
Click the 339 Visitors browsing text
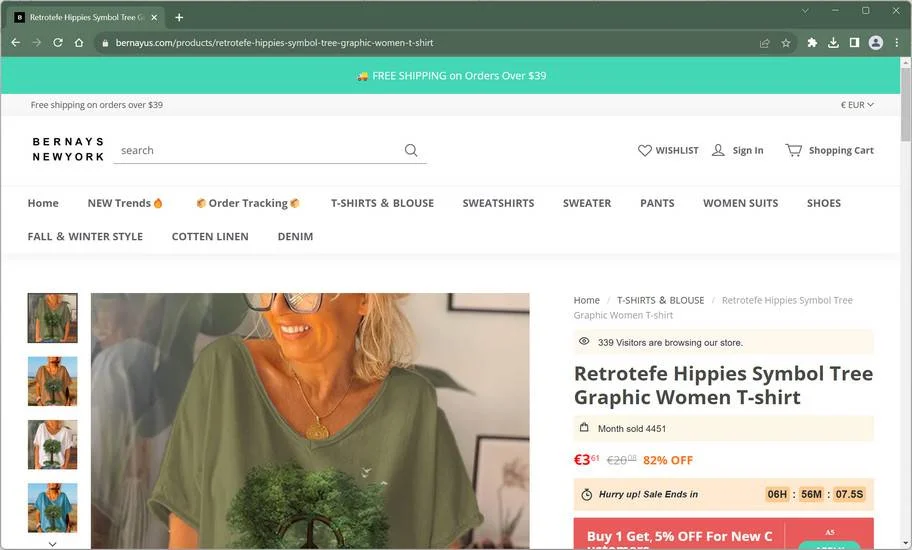670,342
